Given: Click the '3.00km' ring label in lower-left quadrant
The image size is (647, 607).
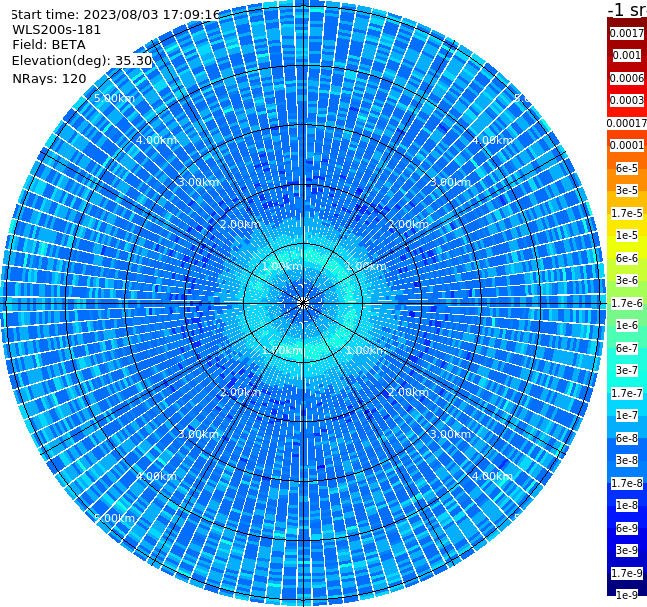Looking at the screenshot, I should click(x=198, y=434).
